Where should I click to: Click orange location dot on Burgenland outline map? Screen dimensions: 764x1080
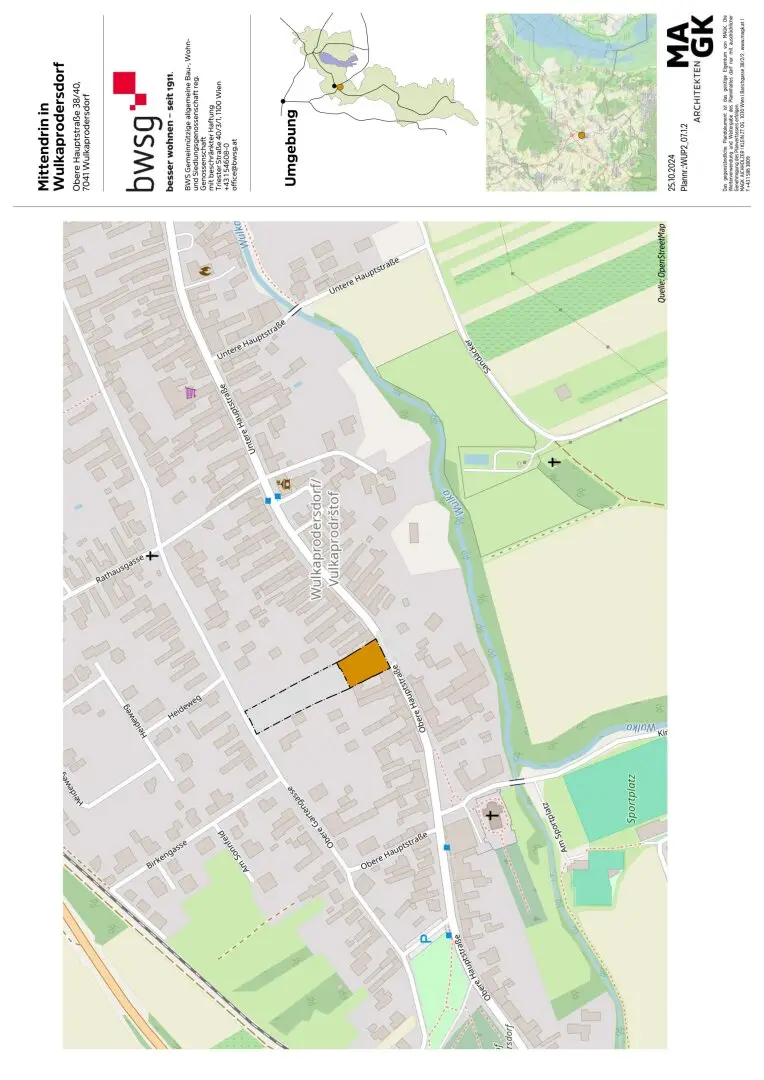pyautogui.click(x=340, y=87)
